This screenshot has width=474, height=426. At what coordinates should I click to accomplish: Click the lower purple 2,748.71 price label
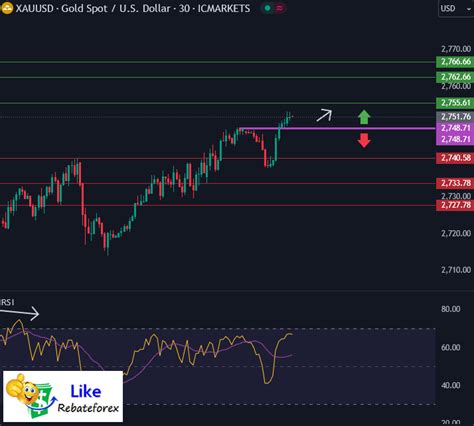point(455,139)
